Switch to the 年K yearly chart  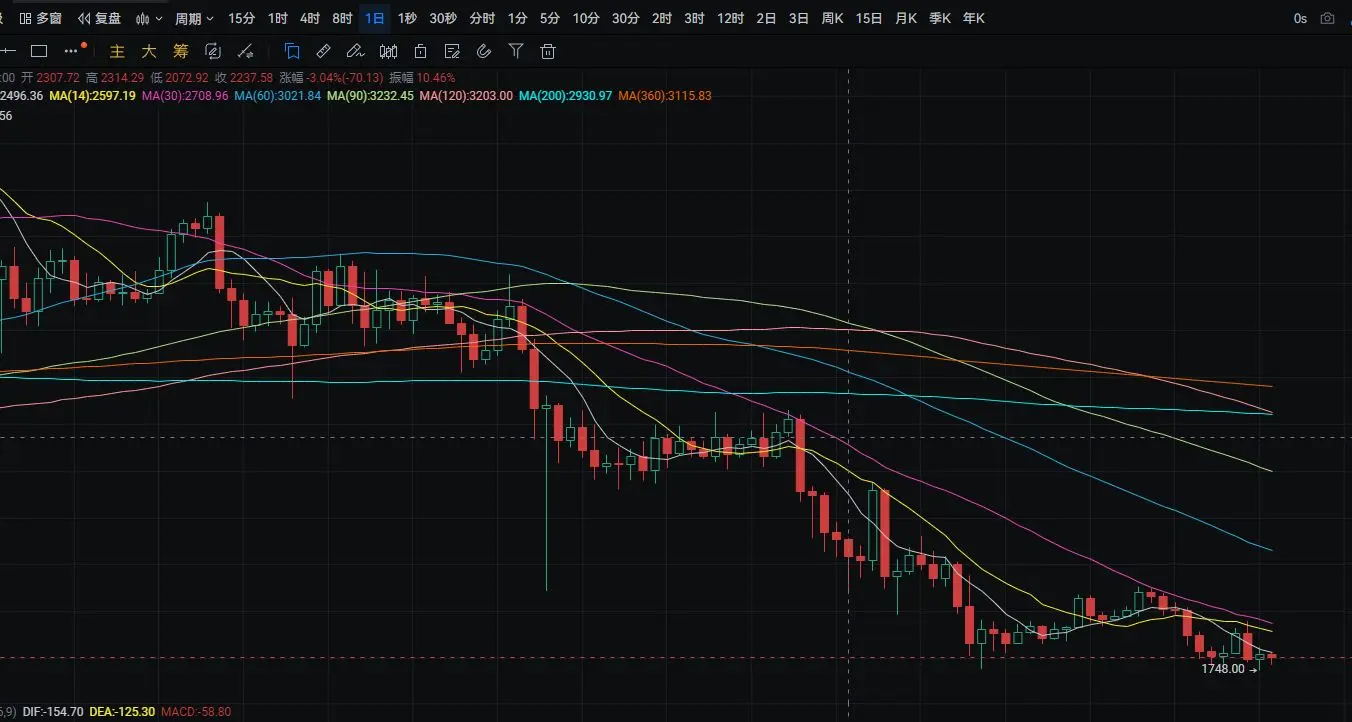973,18
